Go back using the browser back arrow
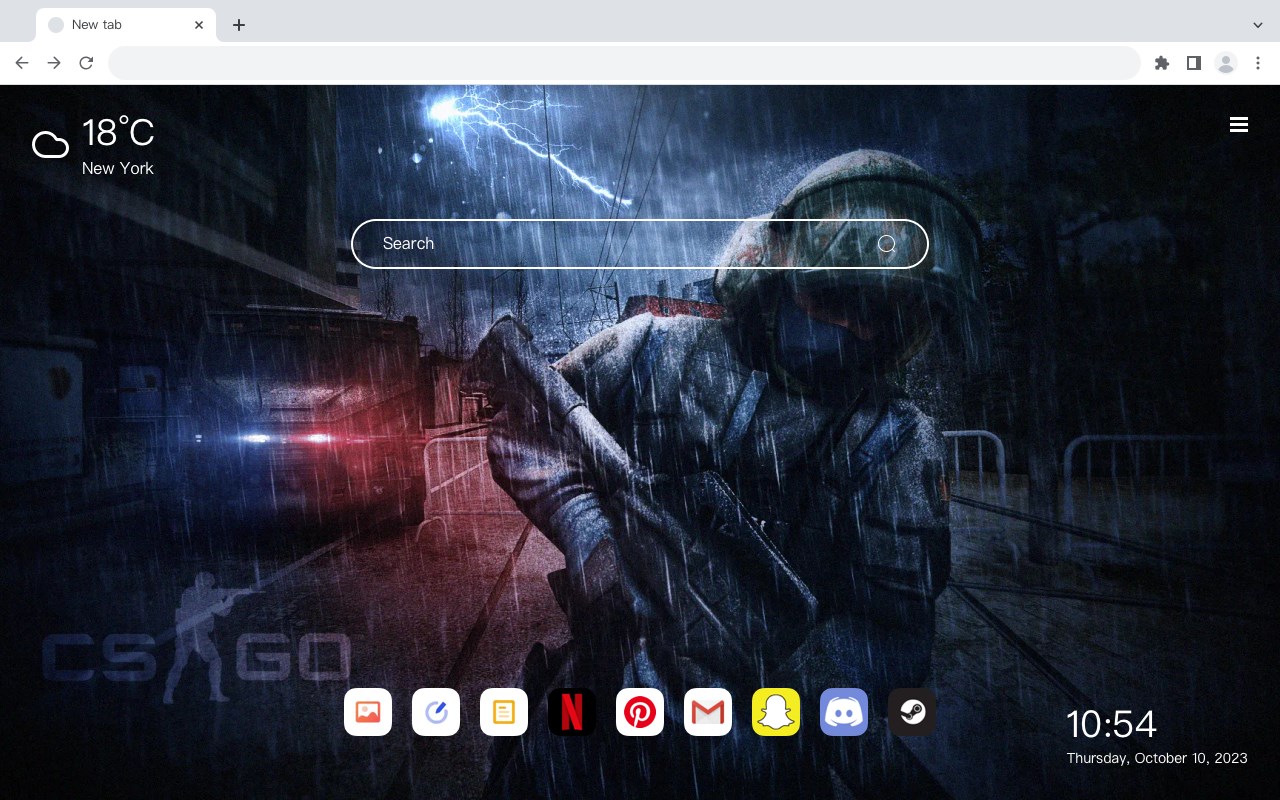 pos(22,63)
